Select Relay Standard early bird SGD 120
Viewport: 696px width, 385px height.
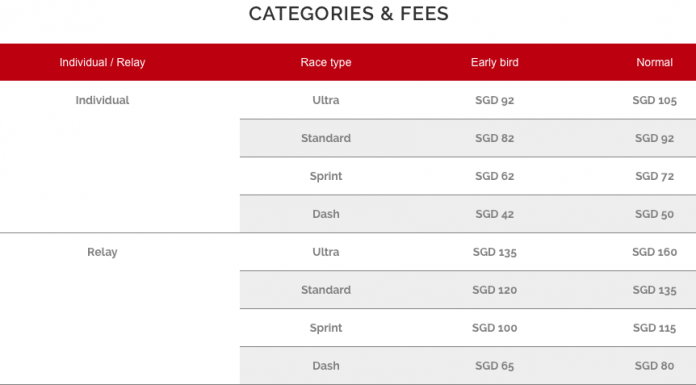494,290
